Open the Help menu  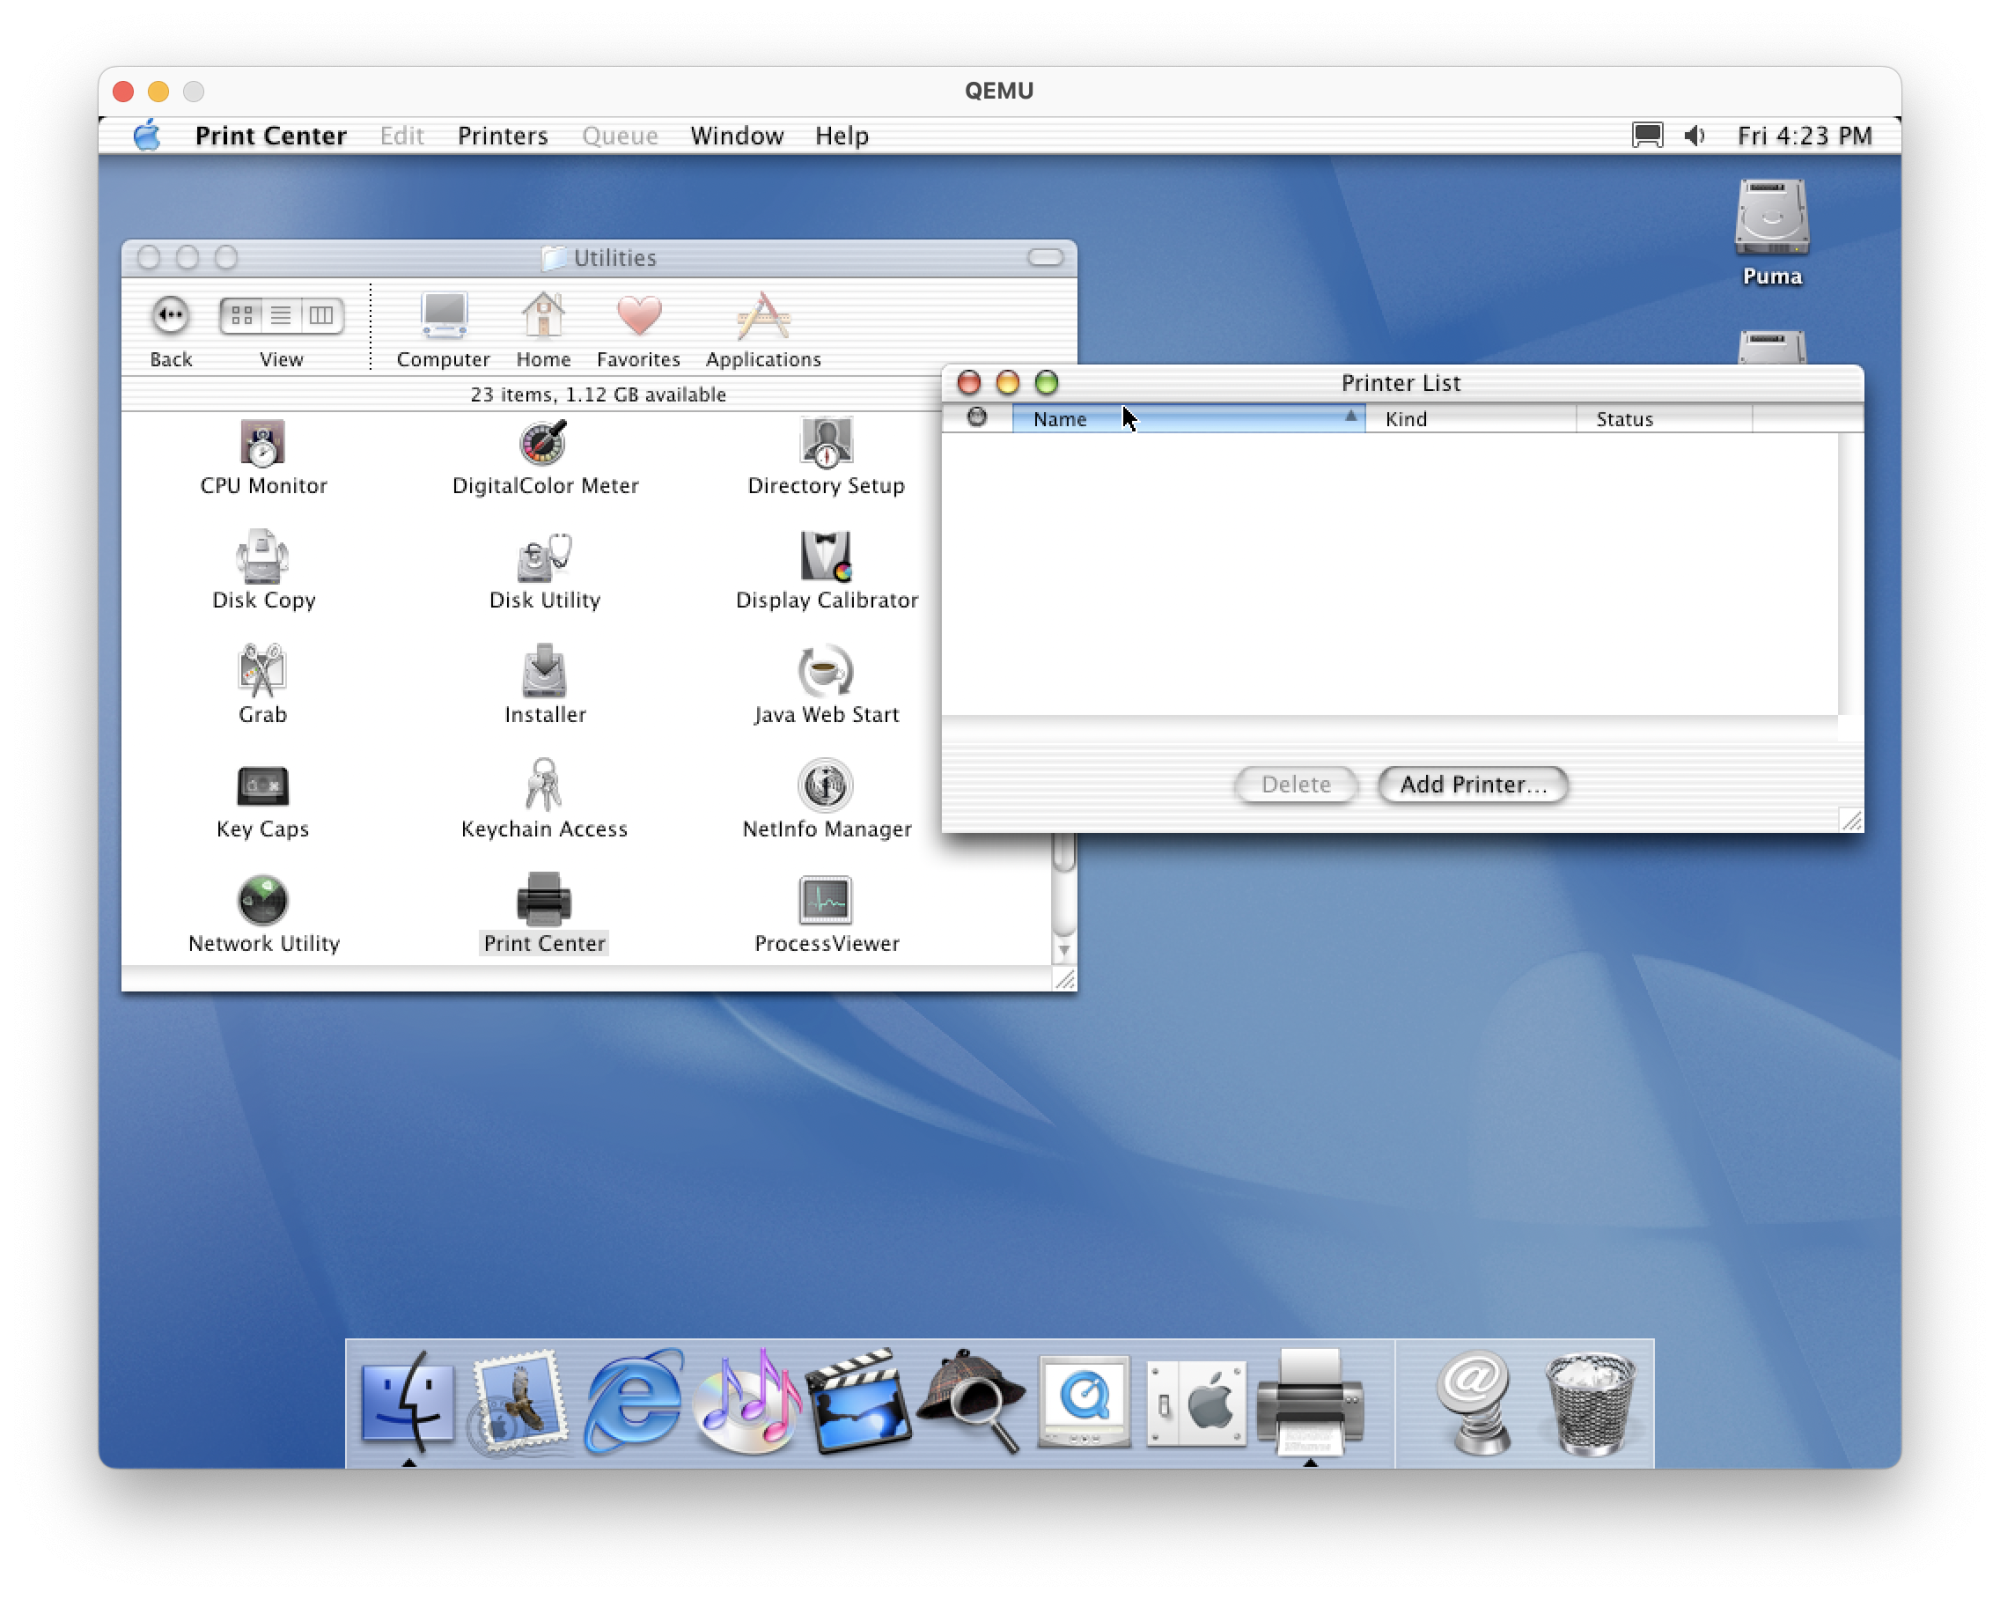(x=842, y=135)
